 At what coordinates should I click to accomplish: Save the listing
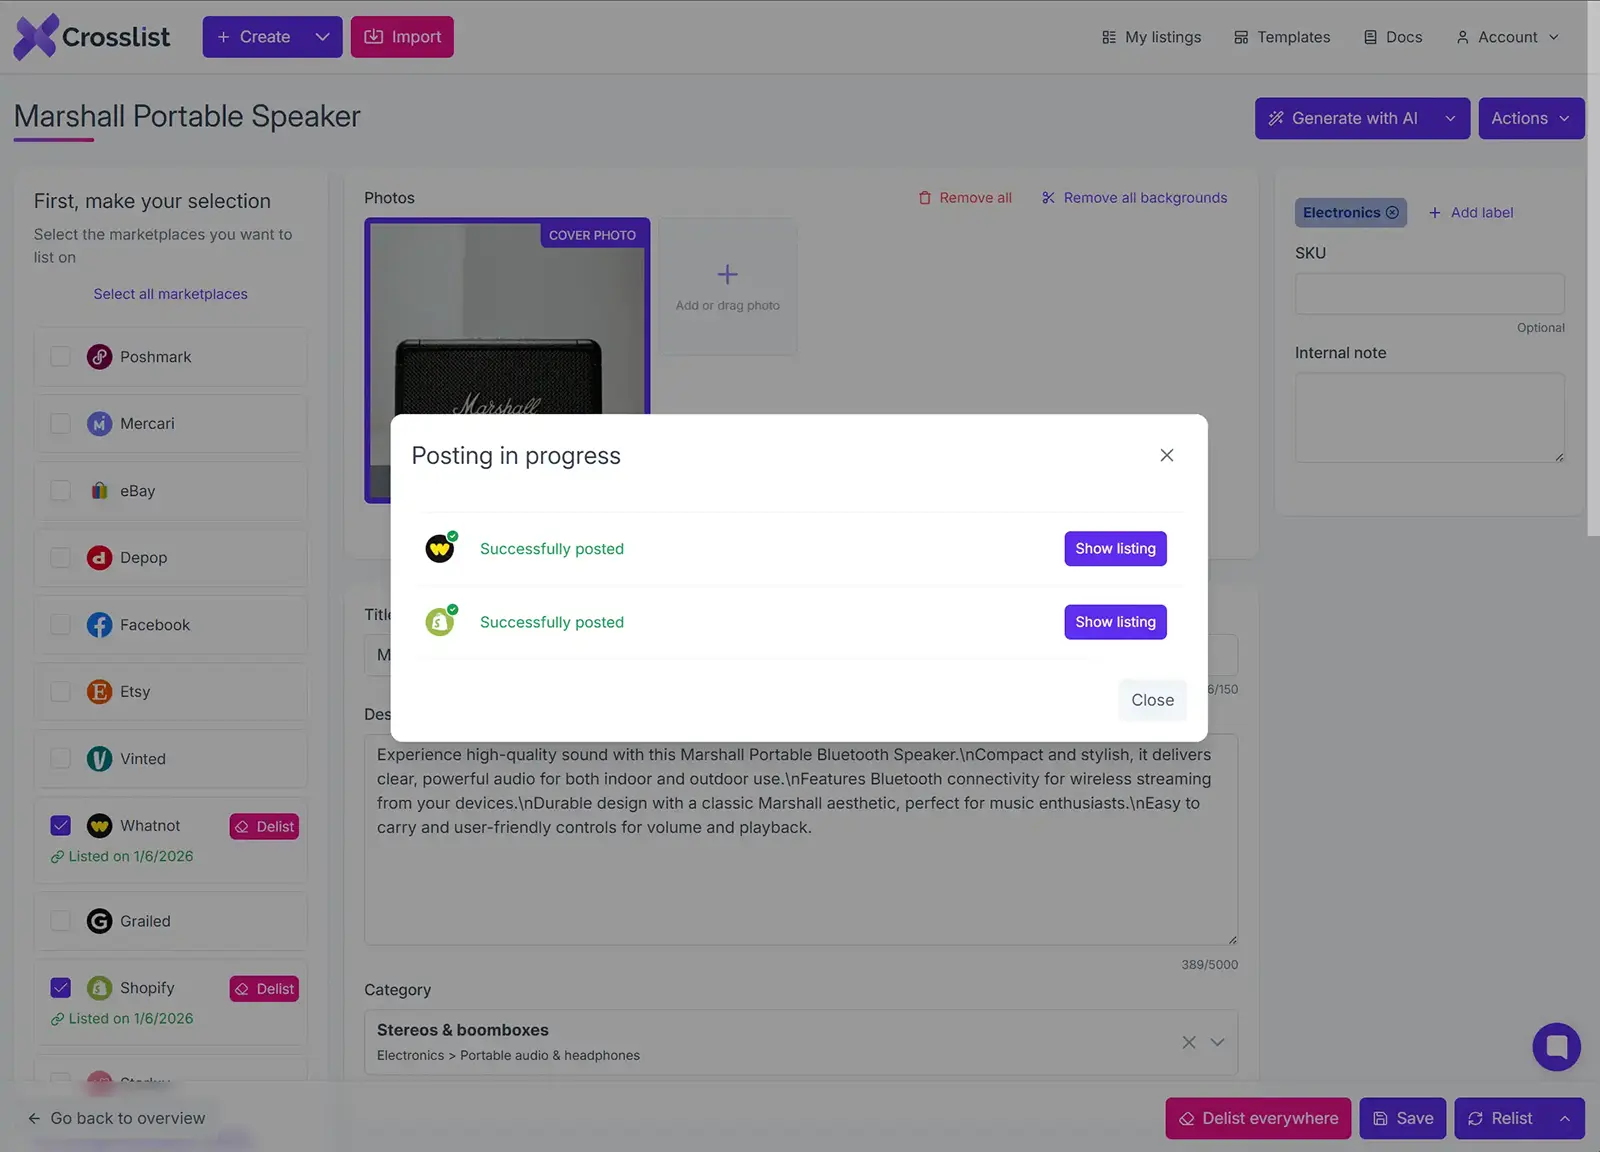(x=1403, y=1118)
